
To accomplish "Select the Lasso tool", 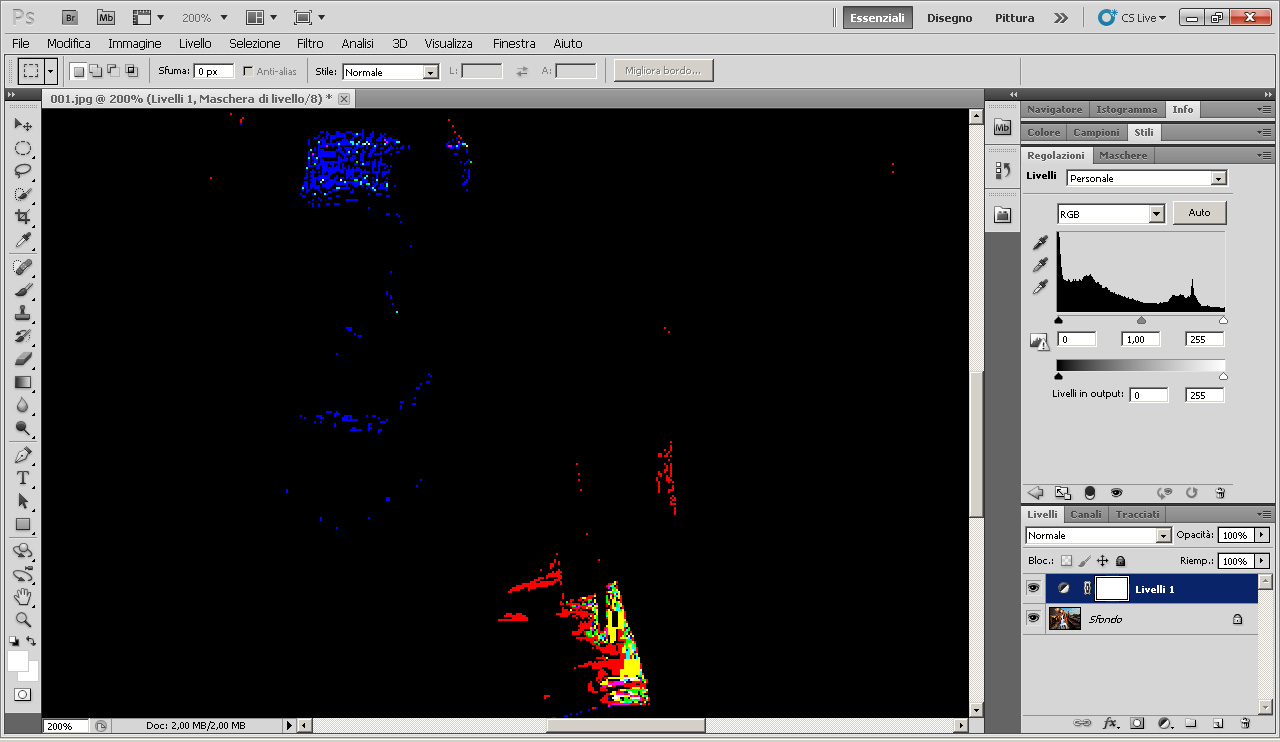I will [22, 171].
